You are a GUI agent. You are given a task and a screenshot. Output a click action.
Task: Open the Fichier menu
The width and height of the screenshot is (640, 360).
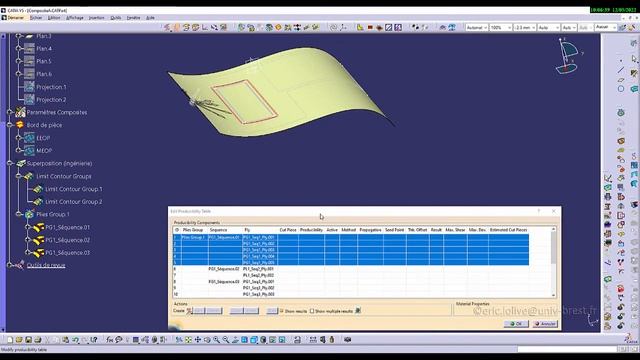point(36,18)
